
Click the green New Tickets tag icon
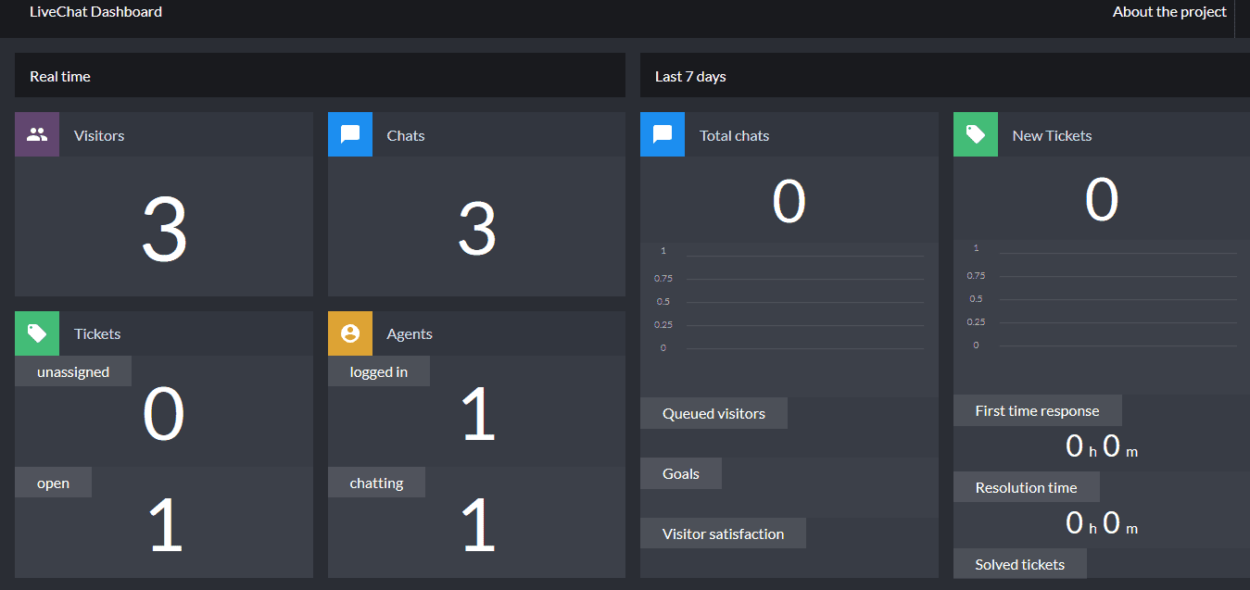pyautogui.click(x=975, y=134)
